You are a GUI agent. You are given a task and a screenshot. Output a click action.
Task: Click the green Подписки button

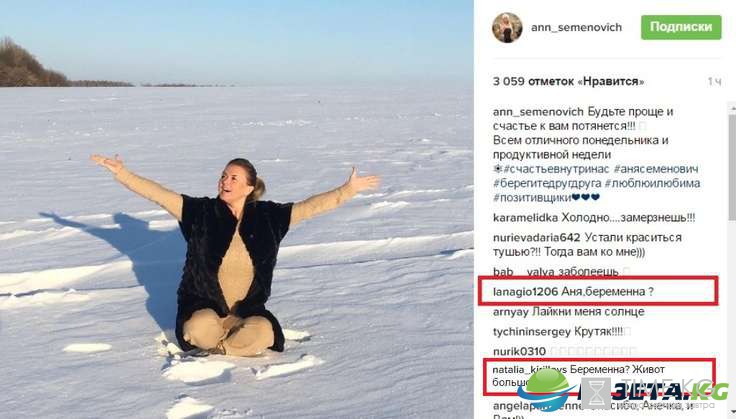coord(681,27)
